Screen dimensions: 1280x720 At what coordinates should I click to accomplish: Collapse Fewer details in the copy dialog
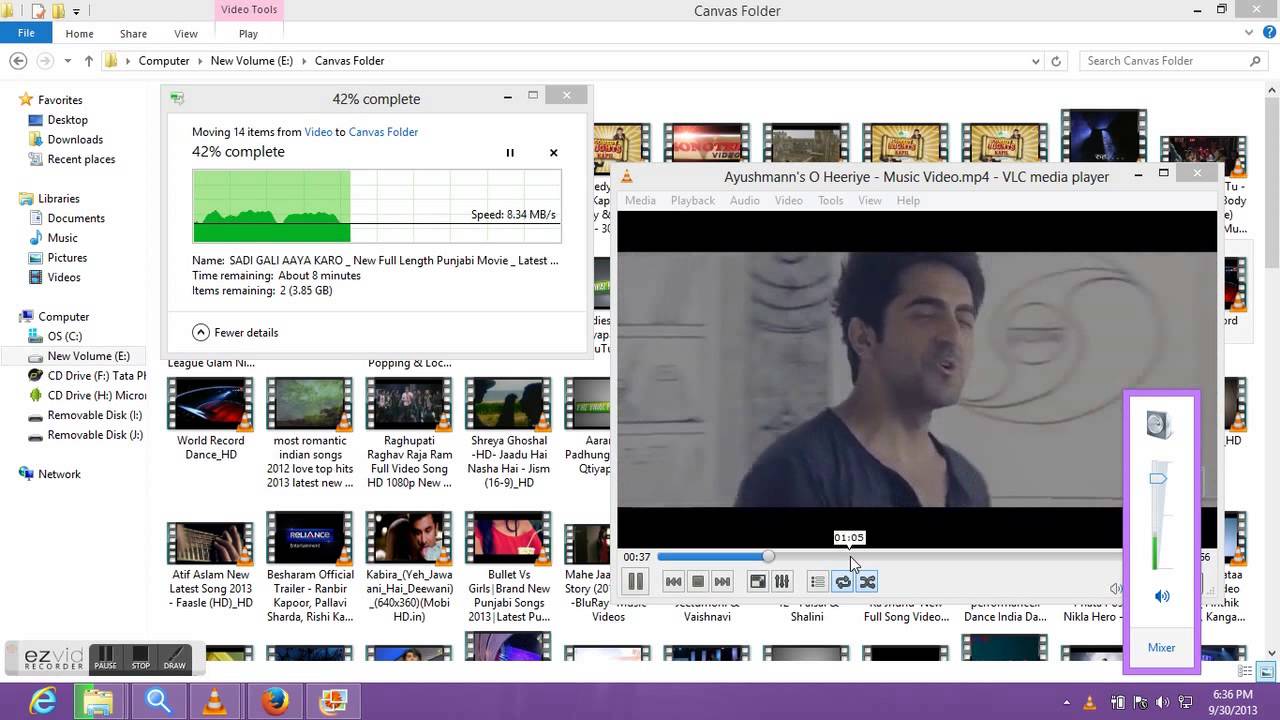click(x=235, y=332)
